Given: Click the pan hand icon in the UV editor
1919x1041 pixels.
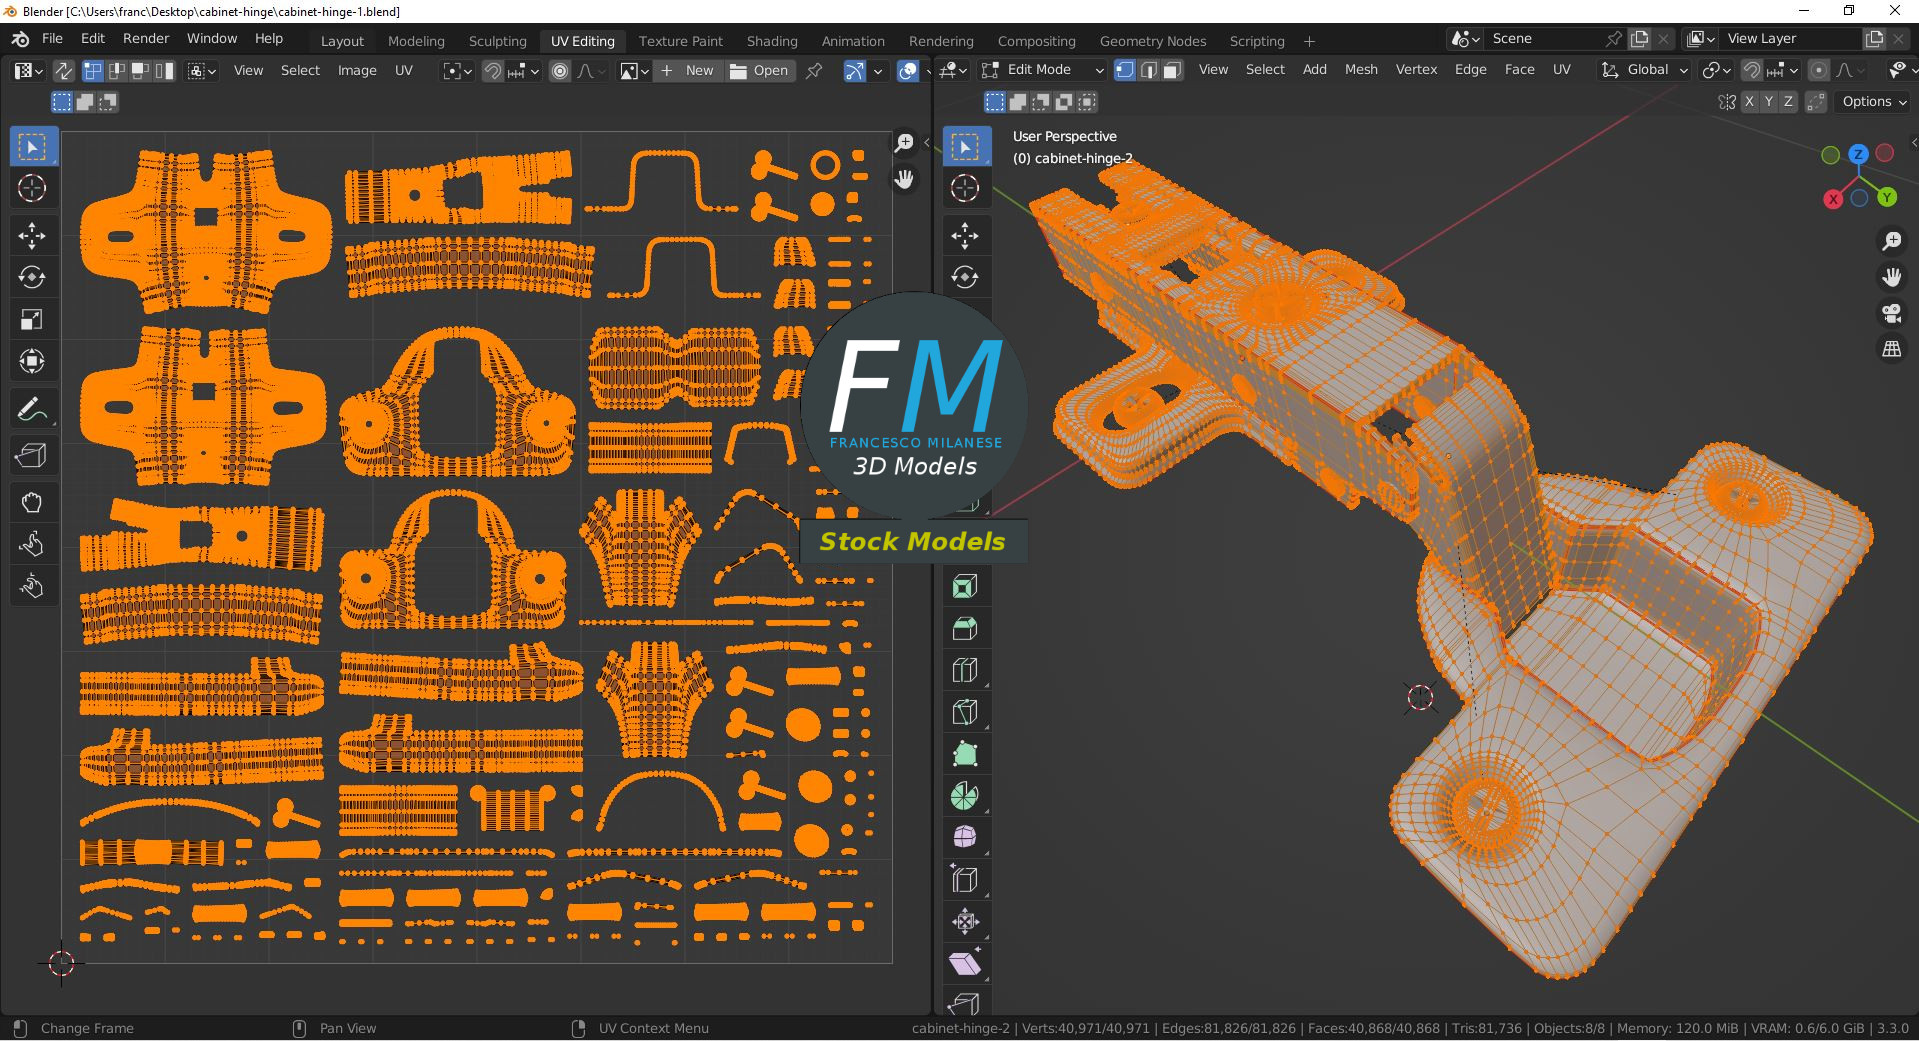Looking at the screenshot, I should pyautogui.click(x=904, y=179).
